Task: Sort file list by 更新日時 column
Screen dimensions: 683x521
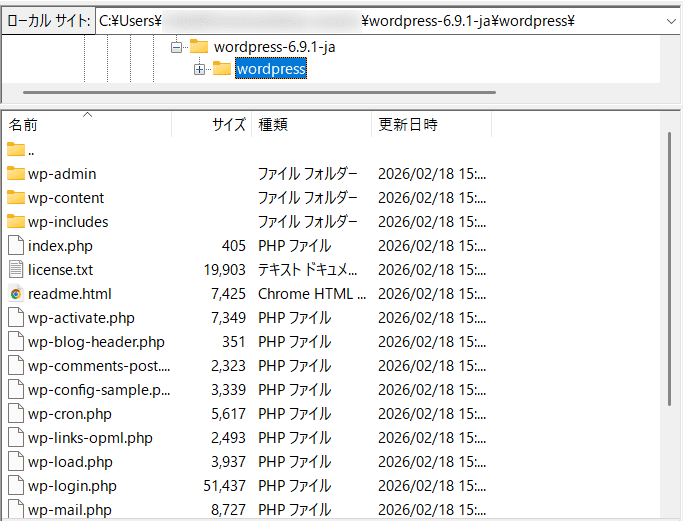Action: click(x=432, y=125)
